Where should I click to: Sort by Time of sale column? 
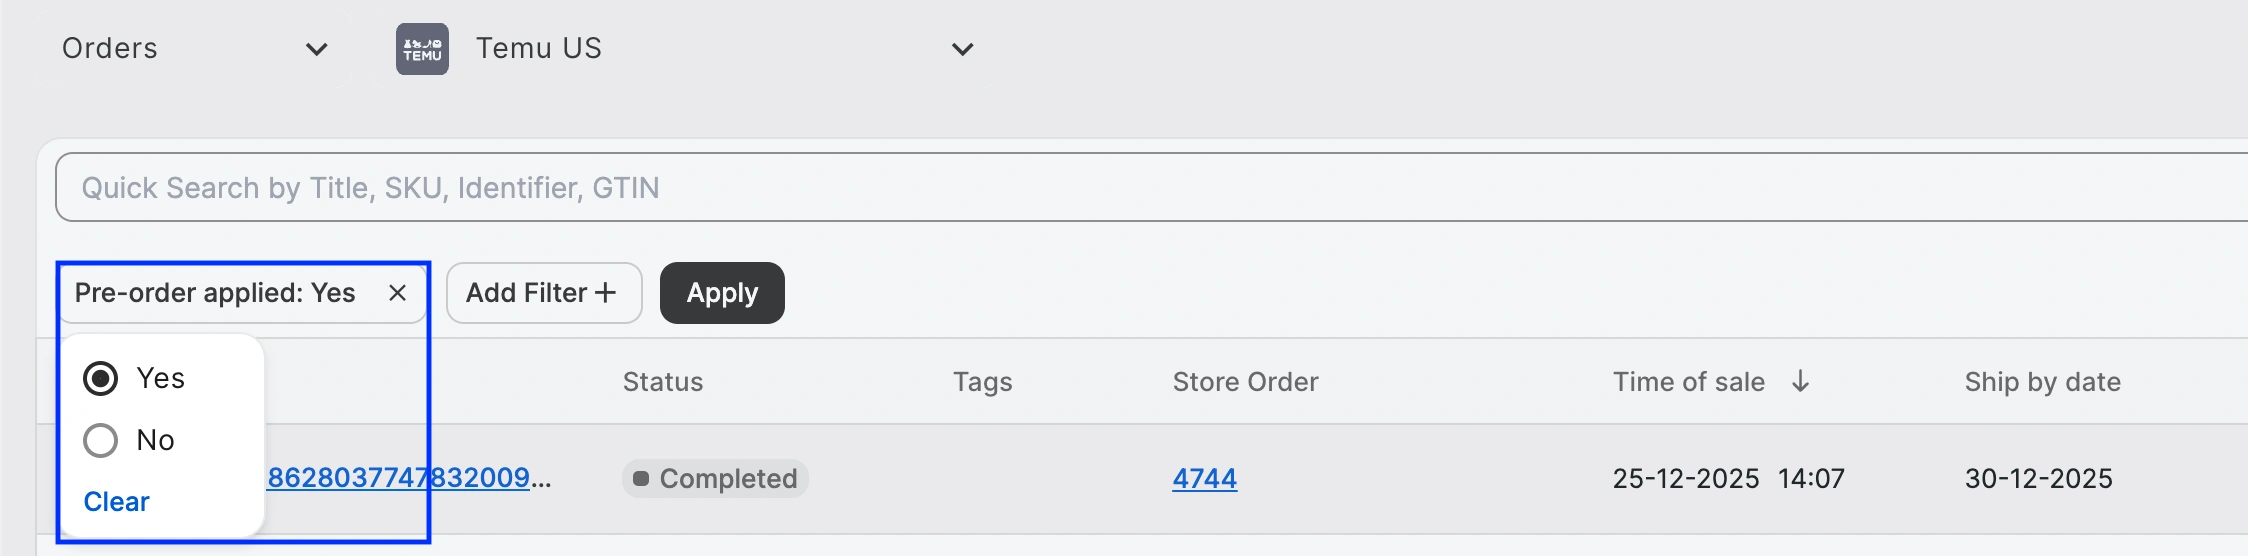pyautogui.click(x=1688, y=382)
